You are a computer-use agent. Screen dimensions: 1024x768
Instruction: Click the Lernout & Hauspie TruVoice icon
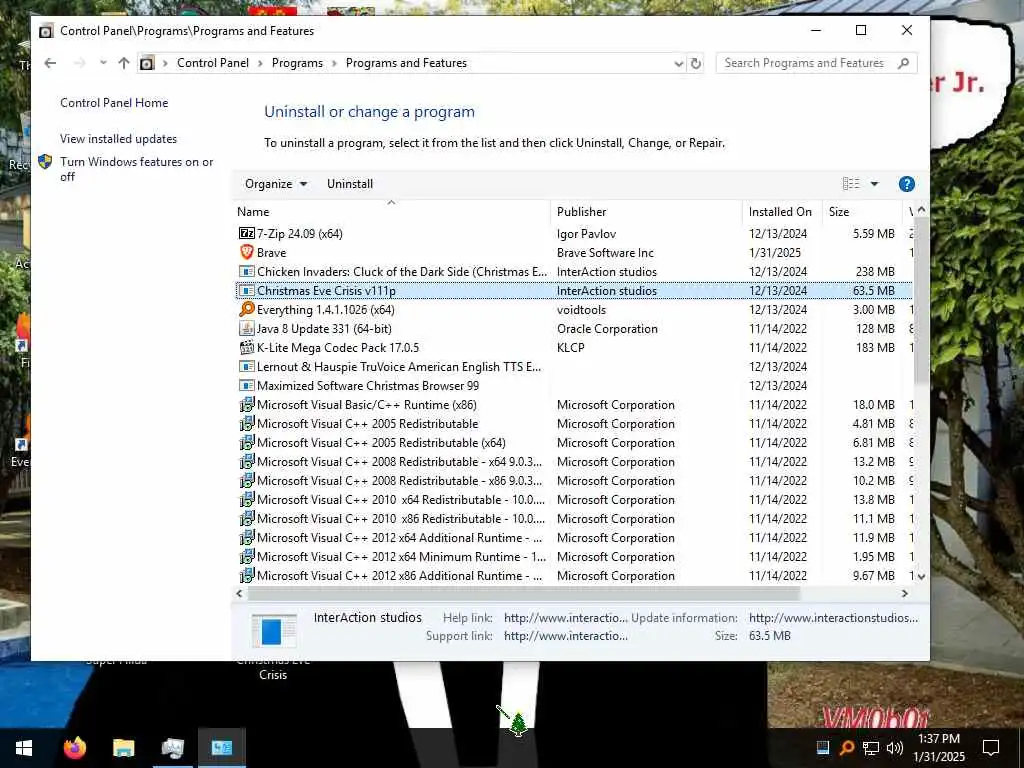246,366
